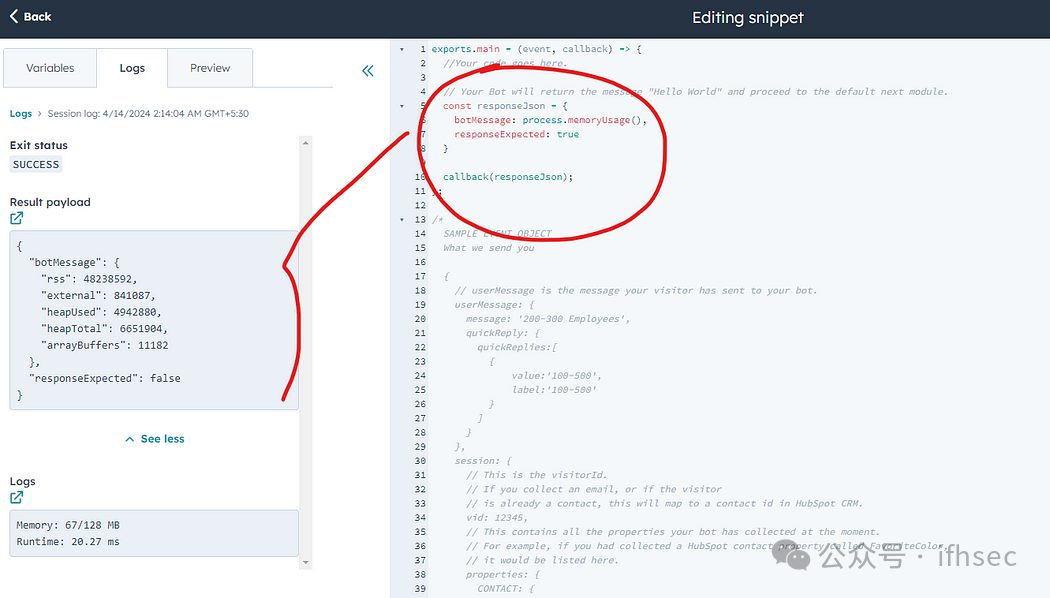
Task: Click the Exit status heading
Action: click(x=39, y=145)
